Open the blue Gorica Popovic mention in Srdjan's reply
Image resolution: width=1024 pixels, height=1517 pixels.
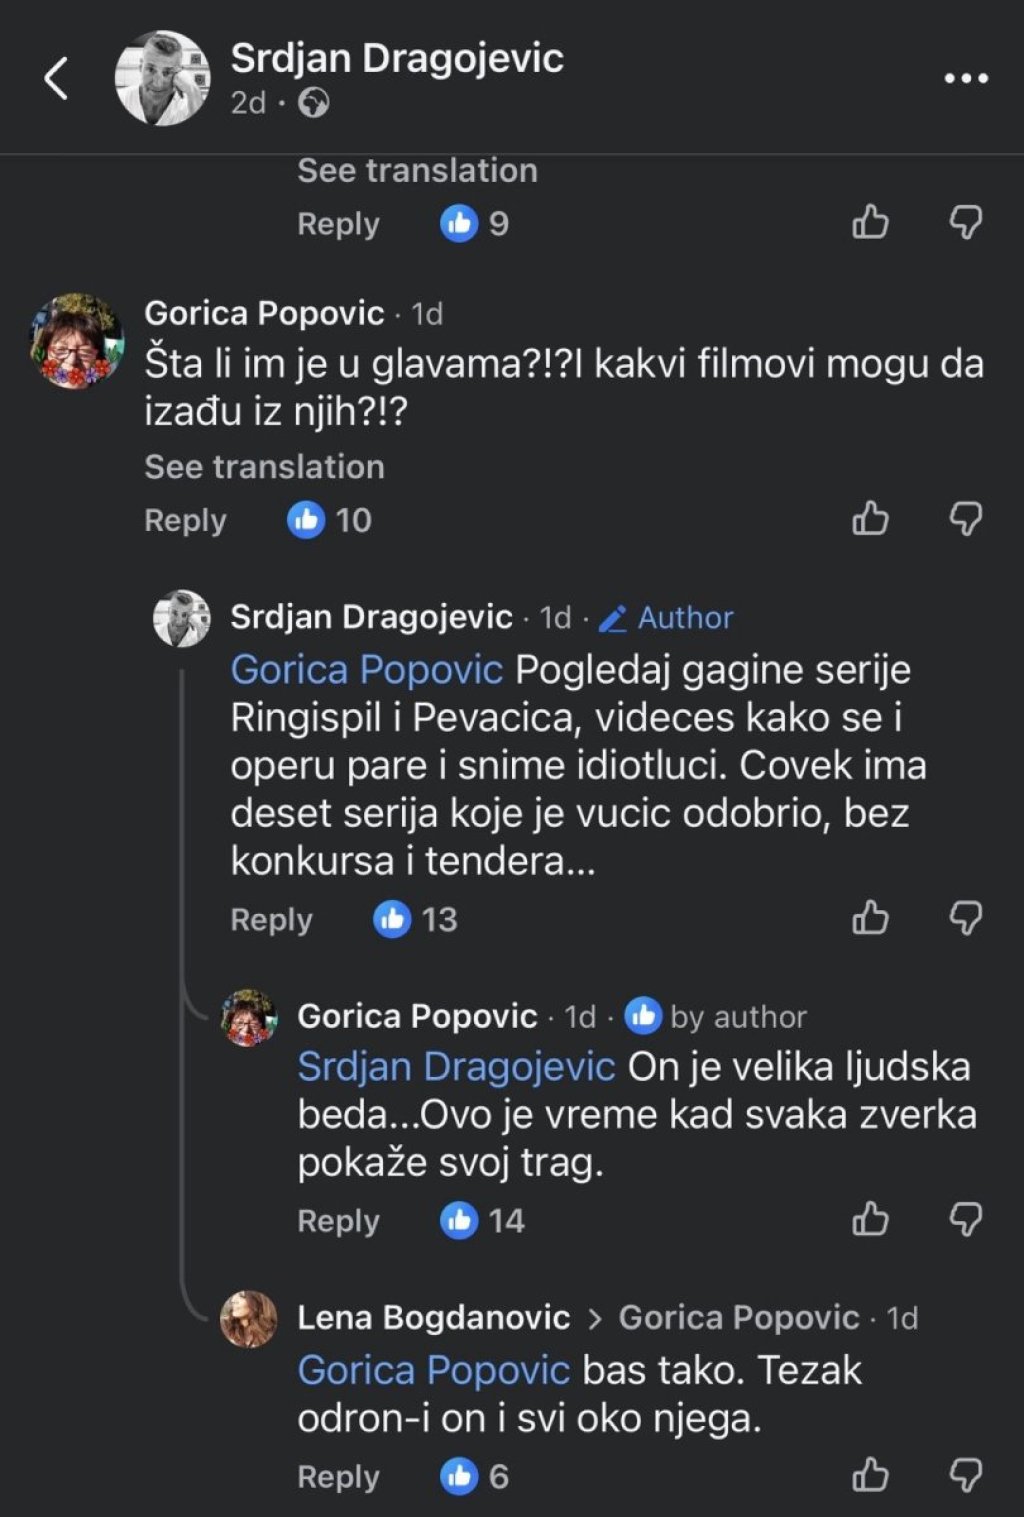[366, 669]
